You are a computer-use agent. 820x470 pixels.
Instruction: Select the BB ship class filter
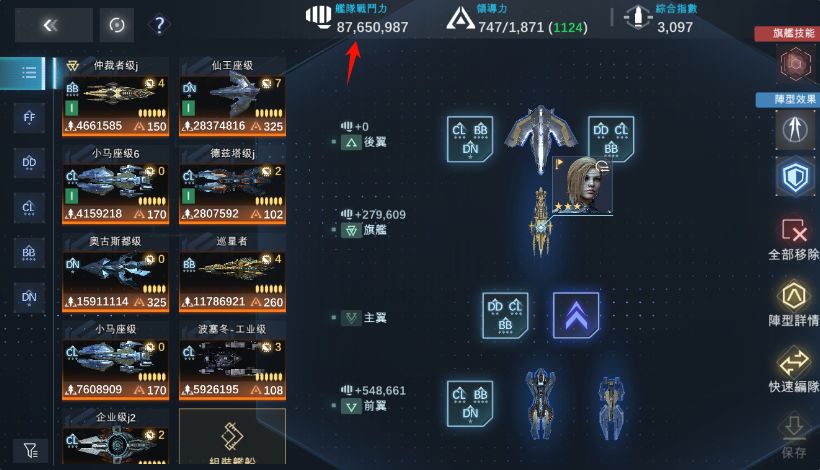click(29, 253)
